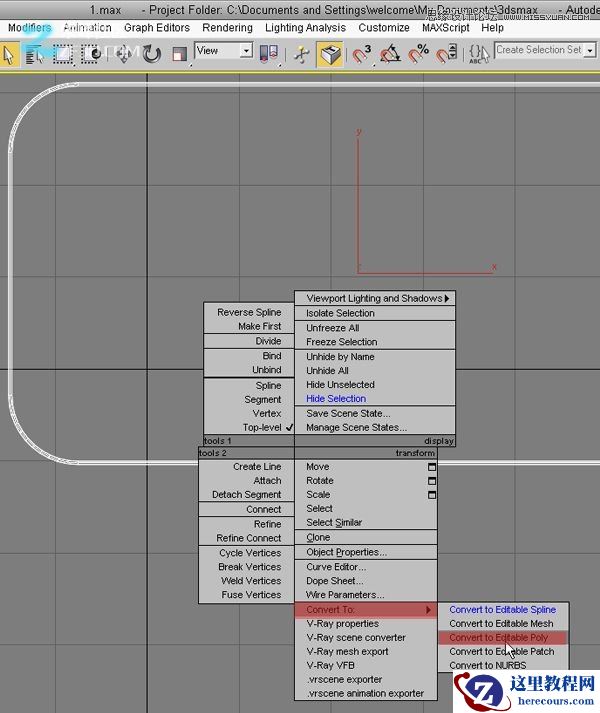Open V-Ray VFB
This screenshot has width=600, height=713.
tap(366, 666)
